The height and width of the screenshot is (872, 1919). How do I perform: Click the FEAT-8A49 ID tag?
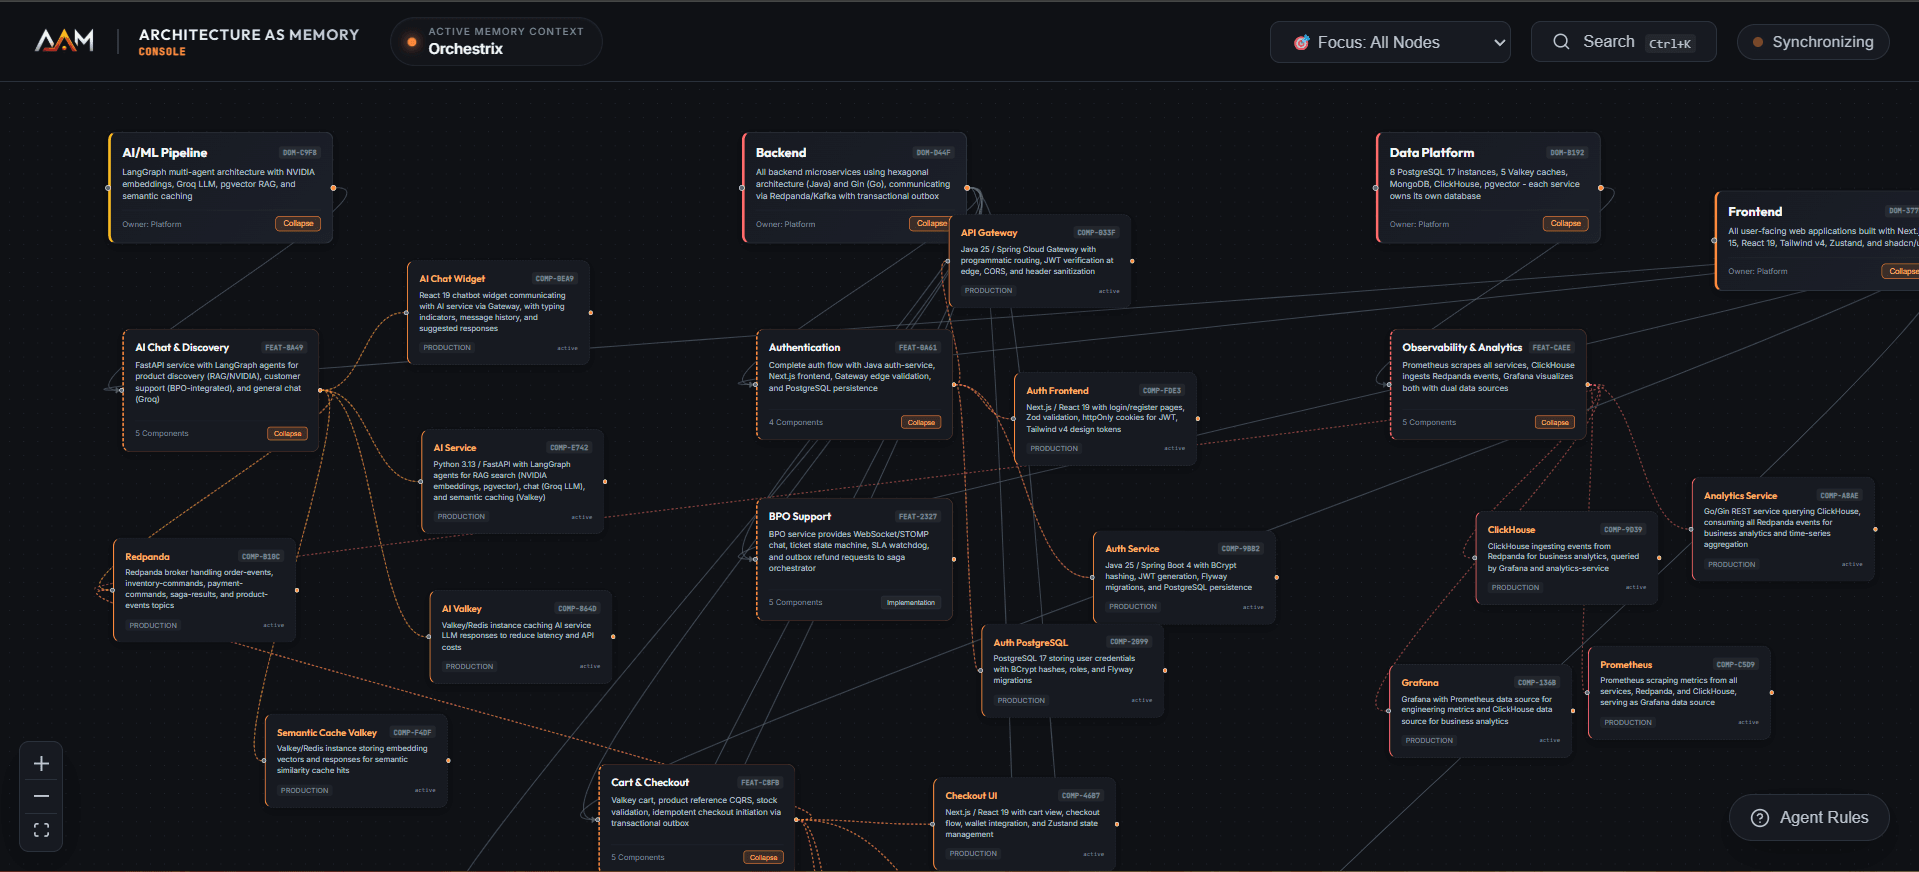[284, 348]
